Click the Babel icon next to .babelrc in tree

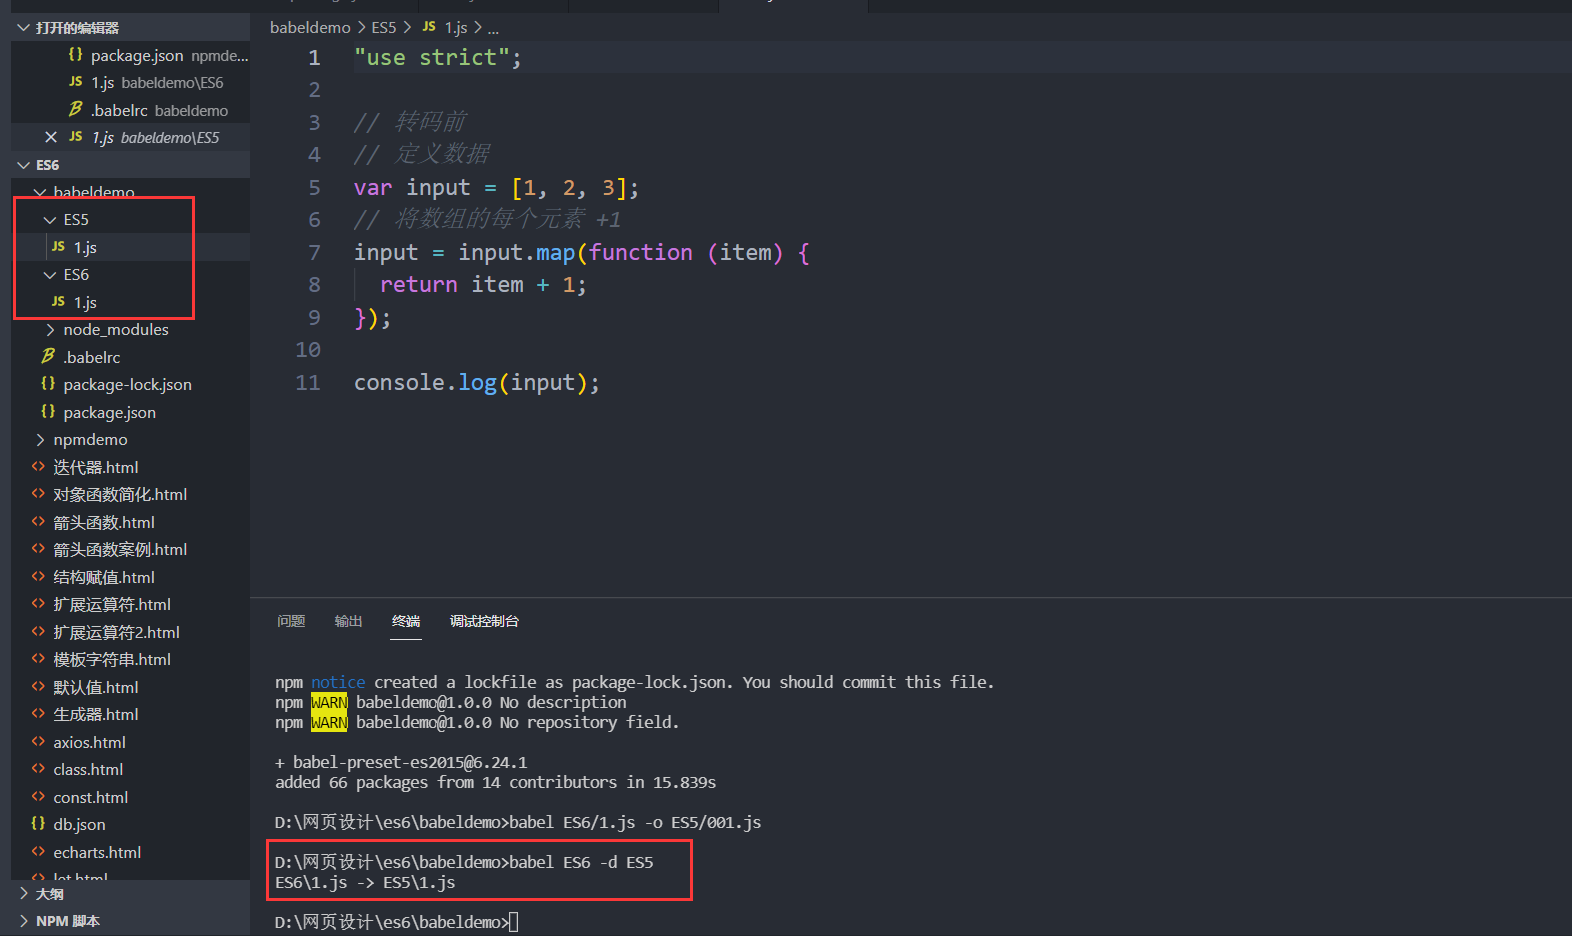pos(47,356)
